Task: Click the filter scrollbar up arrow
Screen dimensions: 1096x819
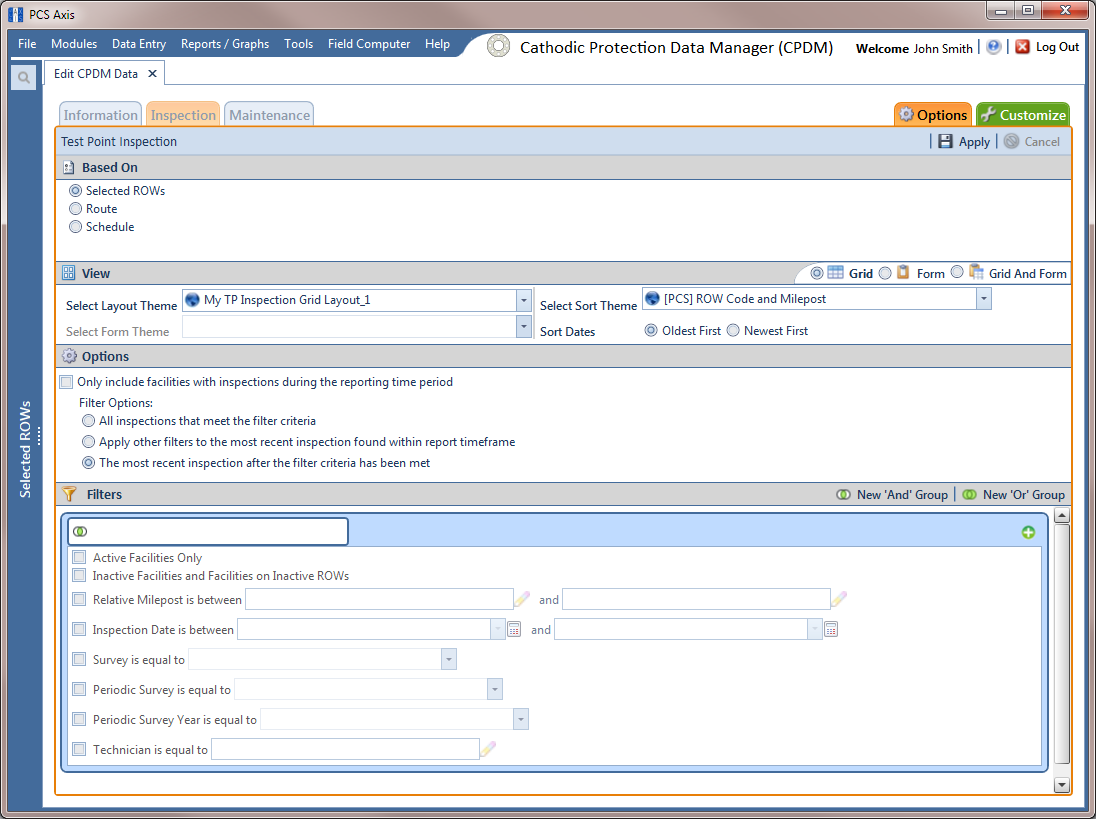Action: (1062, 516)
